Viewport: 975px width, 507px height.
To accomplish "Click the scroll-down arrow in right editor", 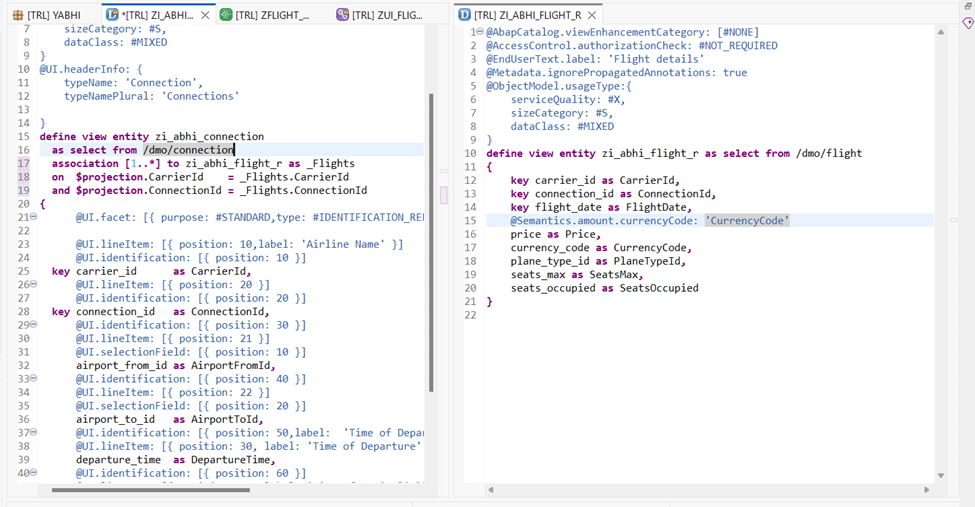I will pos(940,475).
